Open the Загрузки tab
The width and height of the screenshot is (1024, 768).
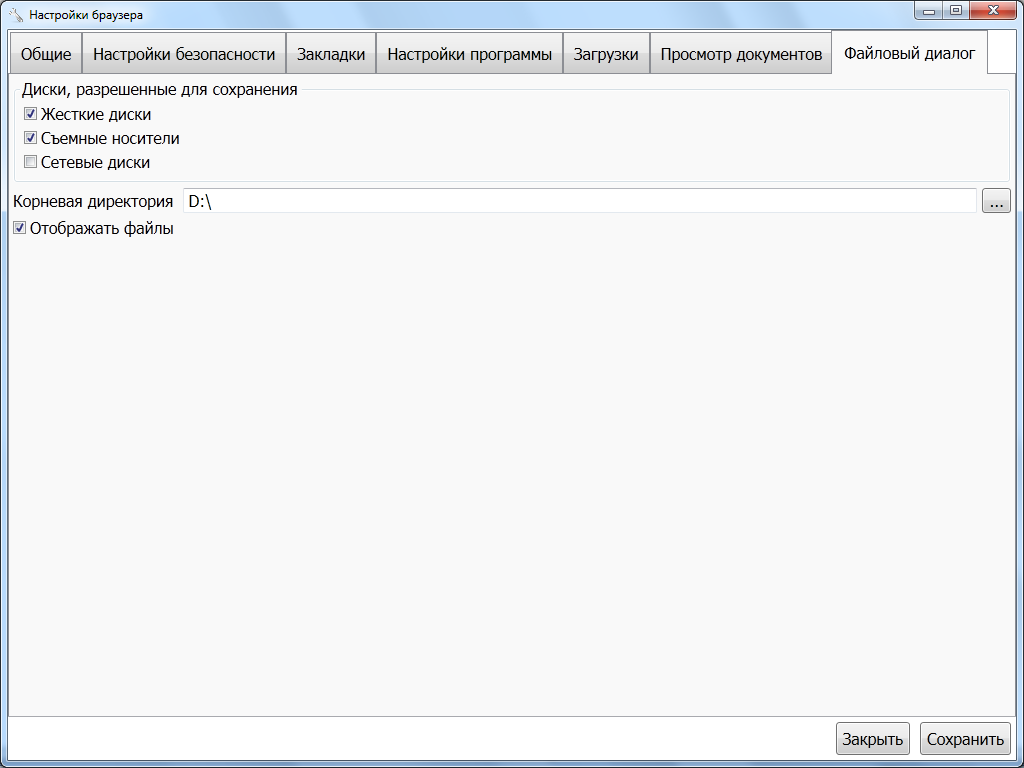click(x=606, y=55)
